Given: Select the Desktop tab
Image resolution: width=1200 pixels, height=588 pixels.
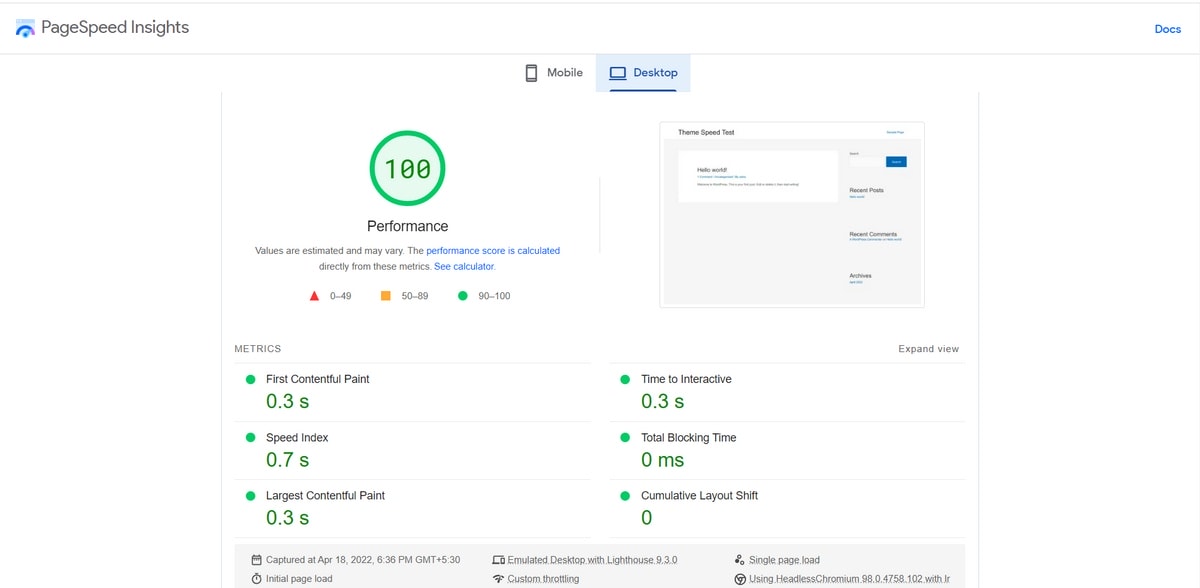Looking at the screenshot, I should (x=643, y=72).
